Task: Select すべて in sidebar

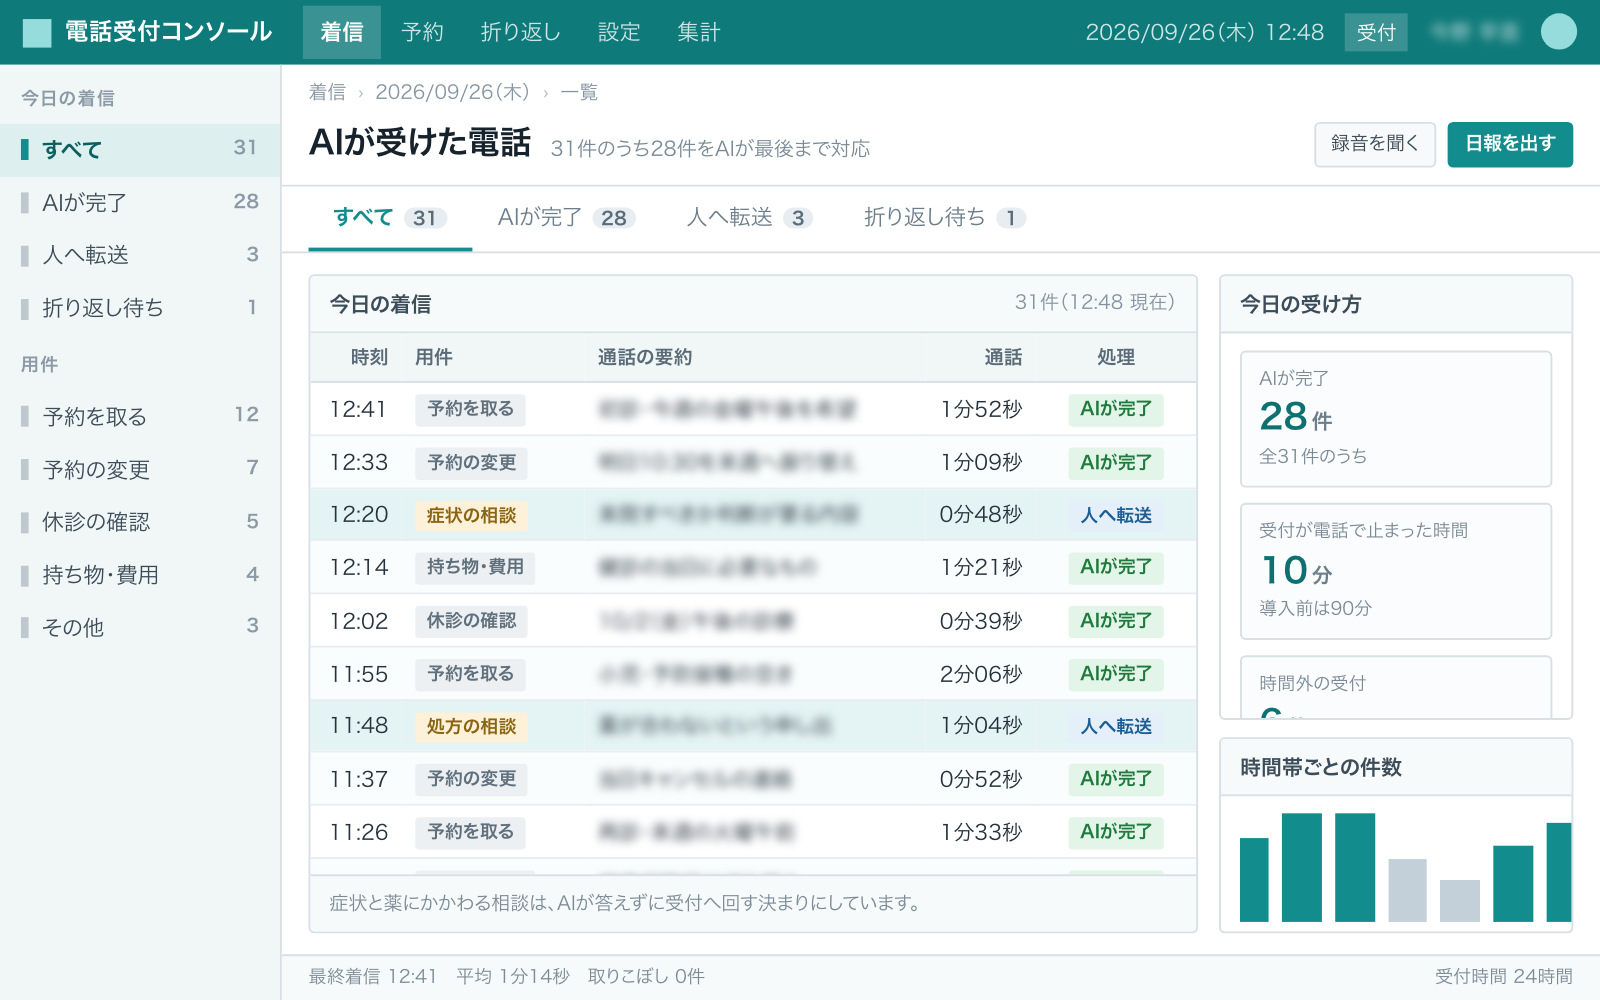Action: 140,149
